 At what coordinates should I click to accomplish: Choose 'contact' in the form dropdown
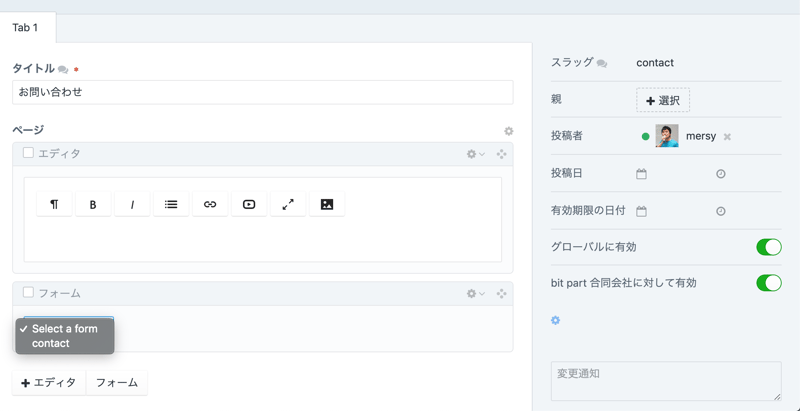(x=51, y=343)
